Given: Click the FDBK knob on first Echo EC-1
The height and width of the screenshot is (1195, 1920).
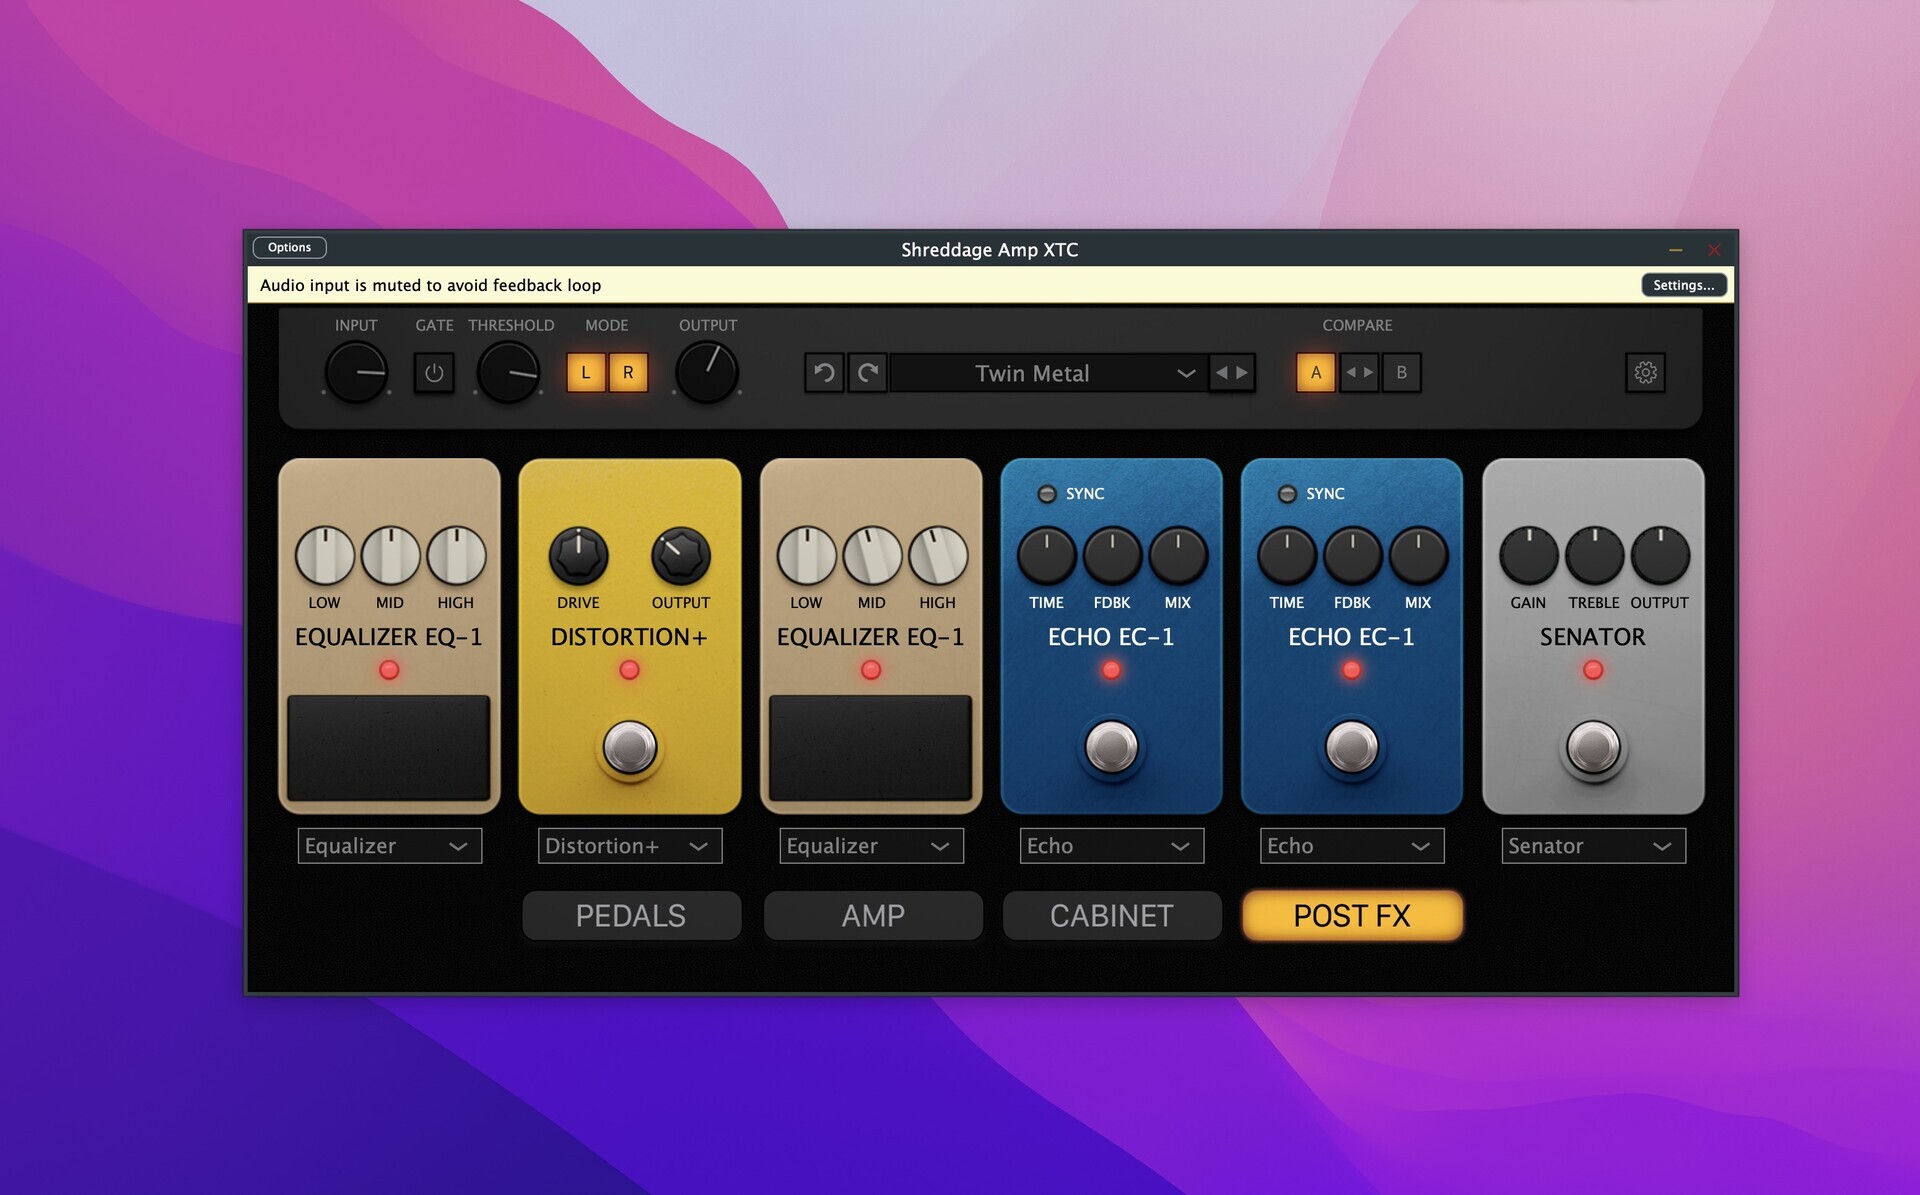Looking at the screenshot, I should click(x=1112, y=556).
